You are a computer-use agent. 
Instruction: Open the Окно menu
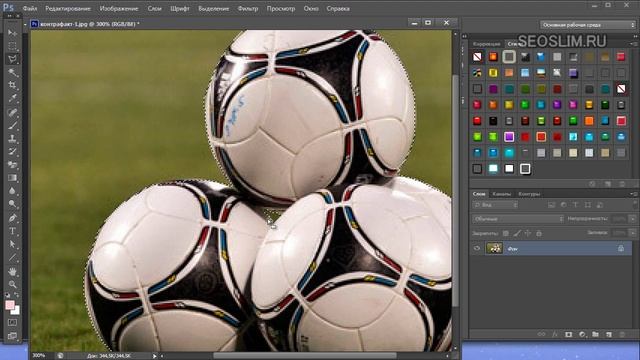click(x=311, y=8)
